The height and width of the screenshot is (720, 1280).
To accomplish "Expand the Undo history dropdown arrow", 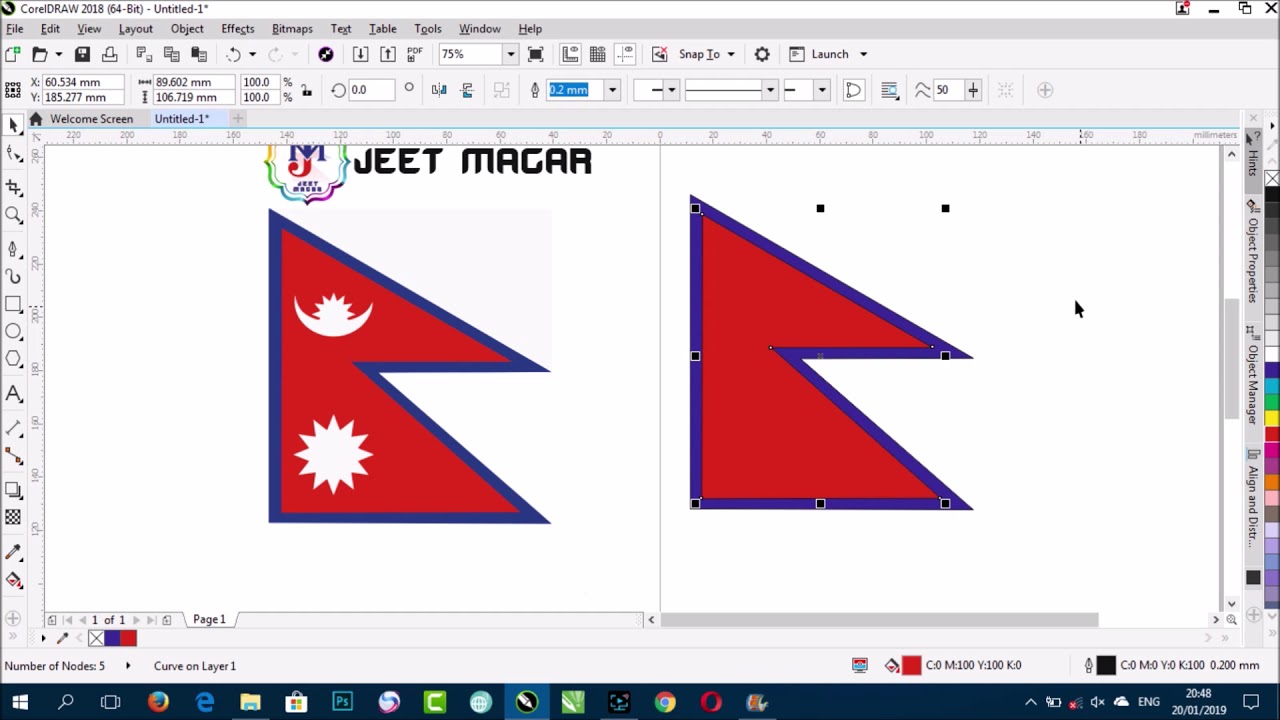I will click(252, 54).
